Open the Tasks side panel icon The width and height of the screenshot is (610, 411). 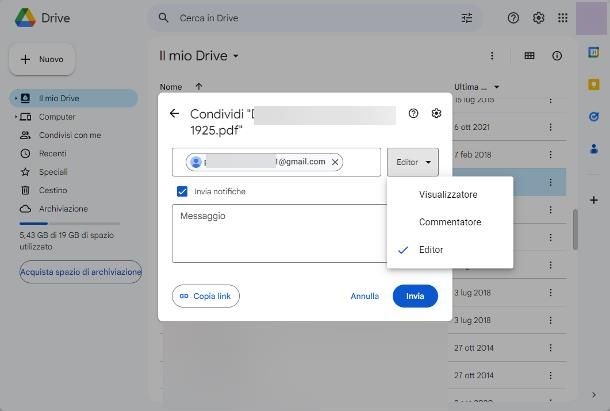(x=594, y=116)
